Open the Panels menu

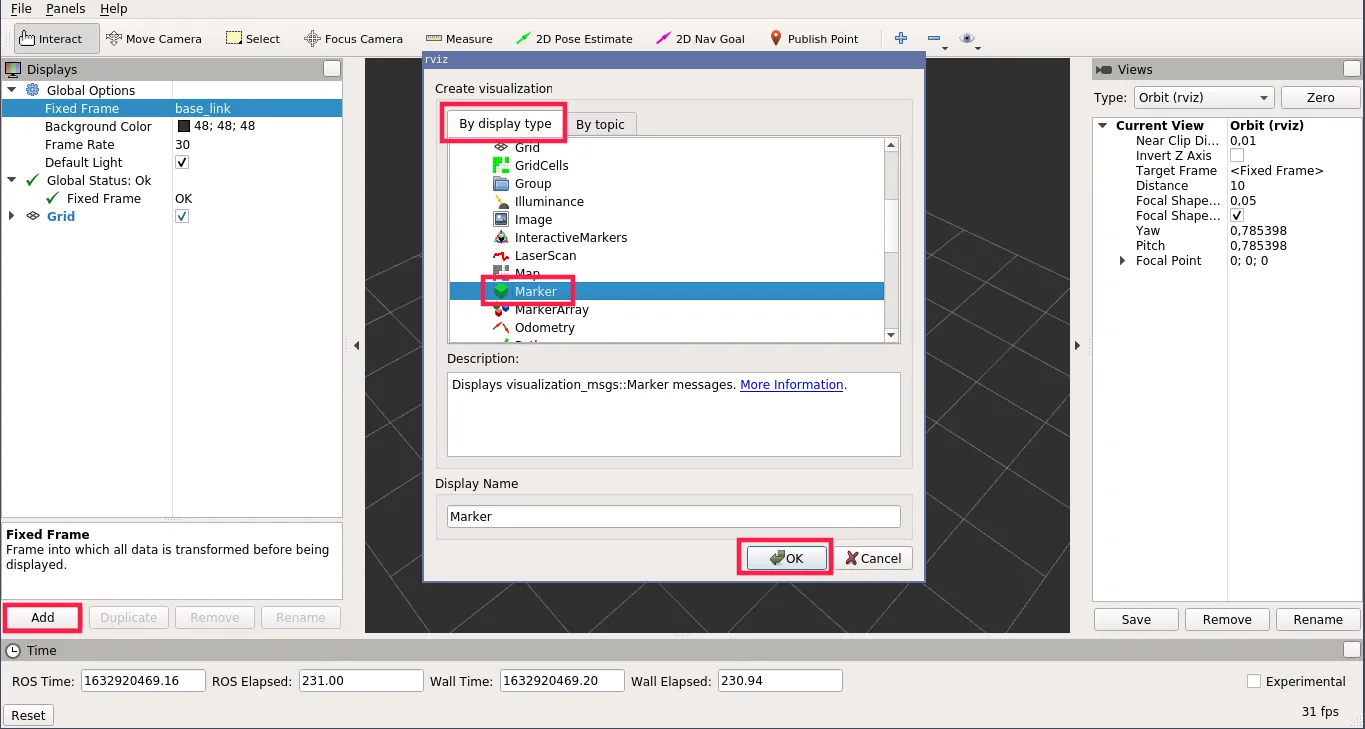[x=65, y=9]
